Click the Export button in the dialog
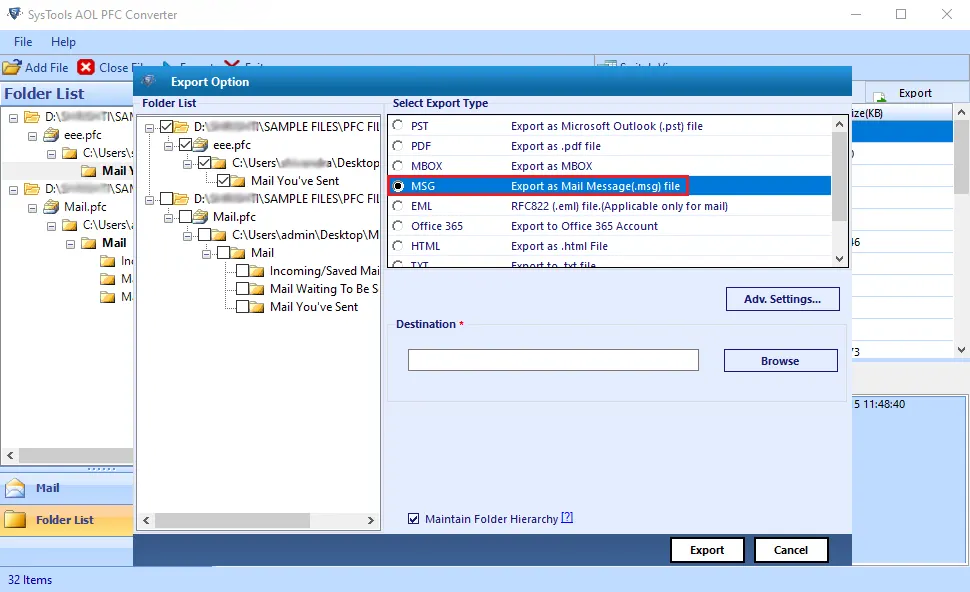Image resolution: width=970 pixels, height=592 pixels. click(707, 550)
